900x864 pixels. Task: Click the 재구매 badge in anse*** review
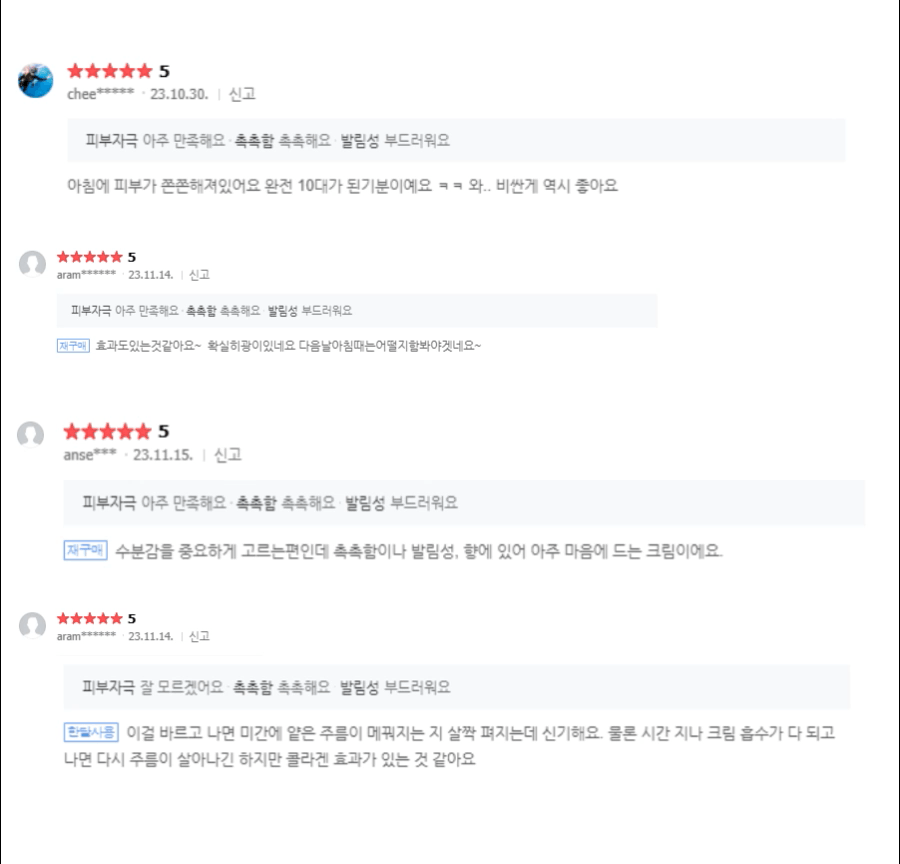pyautogui.click(x=85, y=551)
